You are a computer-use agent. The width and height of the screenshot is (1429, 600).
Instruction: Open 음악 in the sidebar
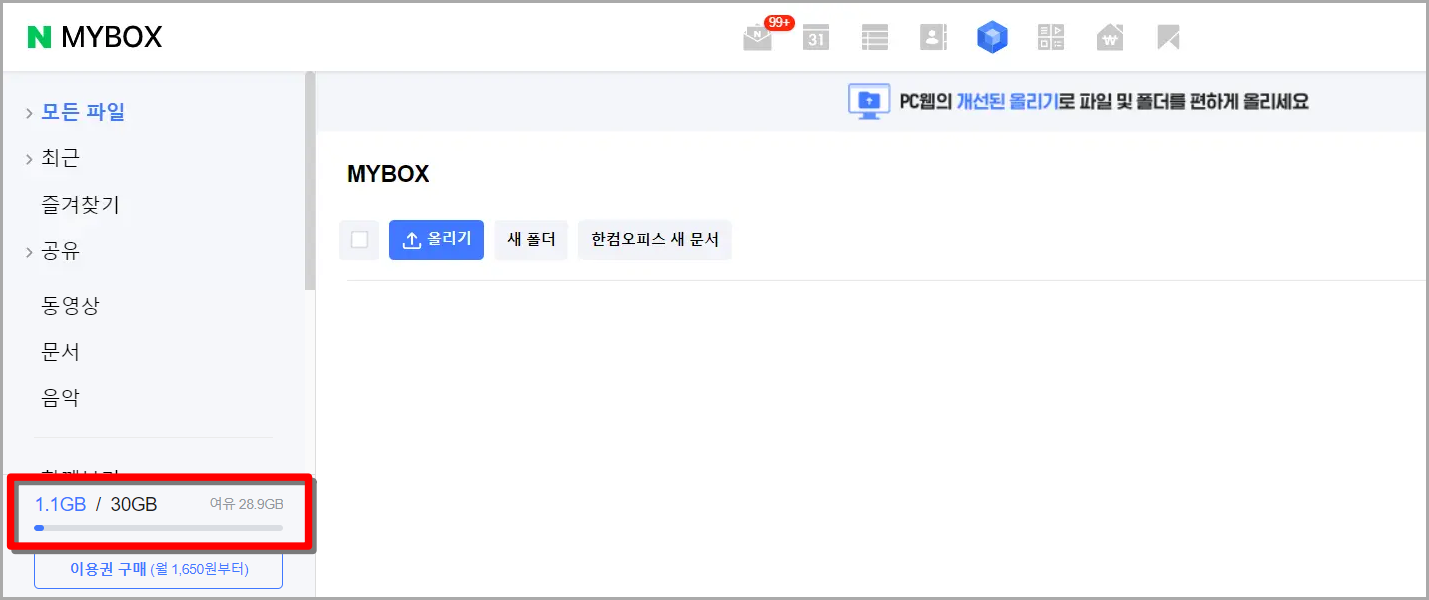(60, 398)
